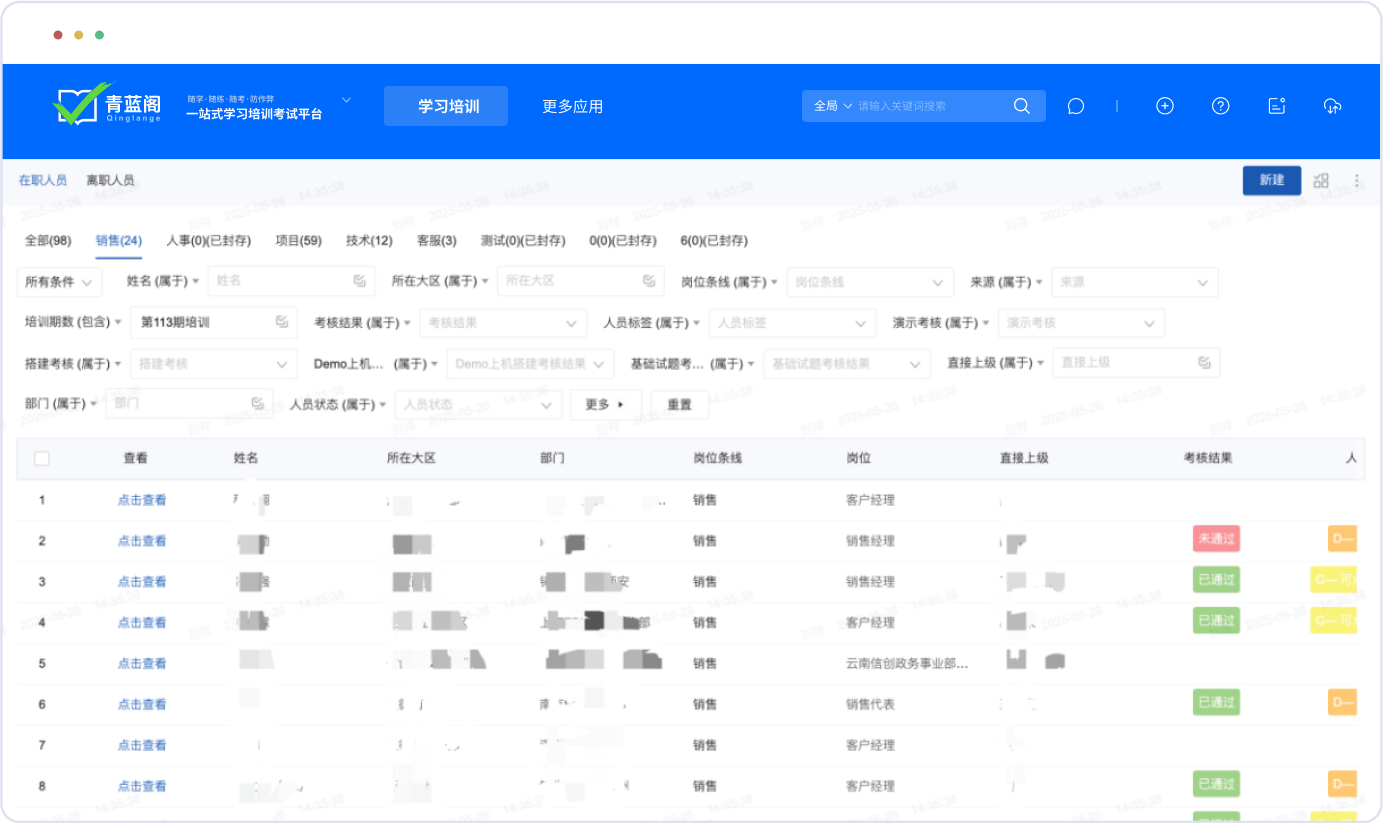Screen dimensions: 1383x823
Task: Switch to the 离职人员 tab
Action: pyautogui.click(x=110, y=180)
